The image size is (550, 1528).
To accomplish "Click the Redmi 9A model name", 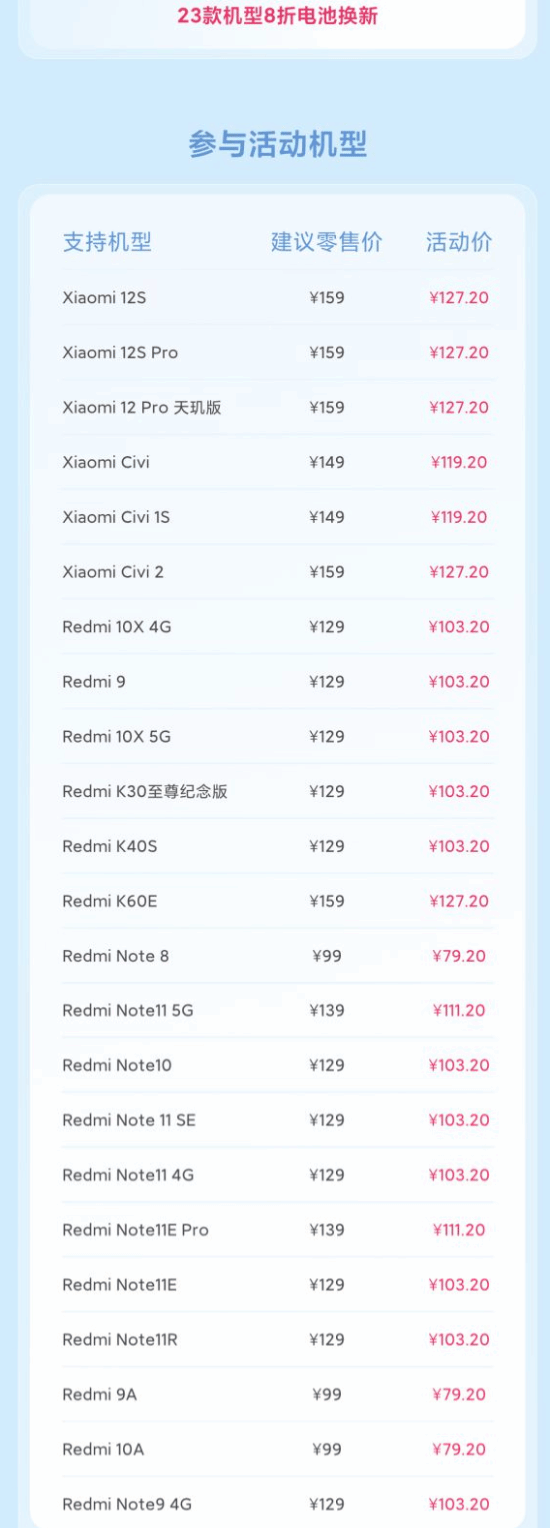I will [x=100, y=1394].
